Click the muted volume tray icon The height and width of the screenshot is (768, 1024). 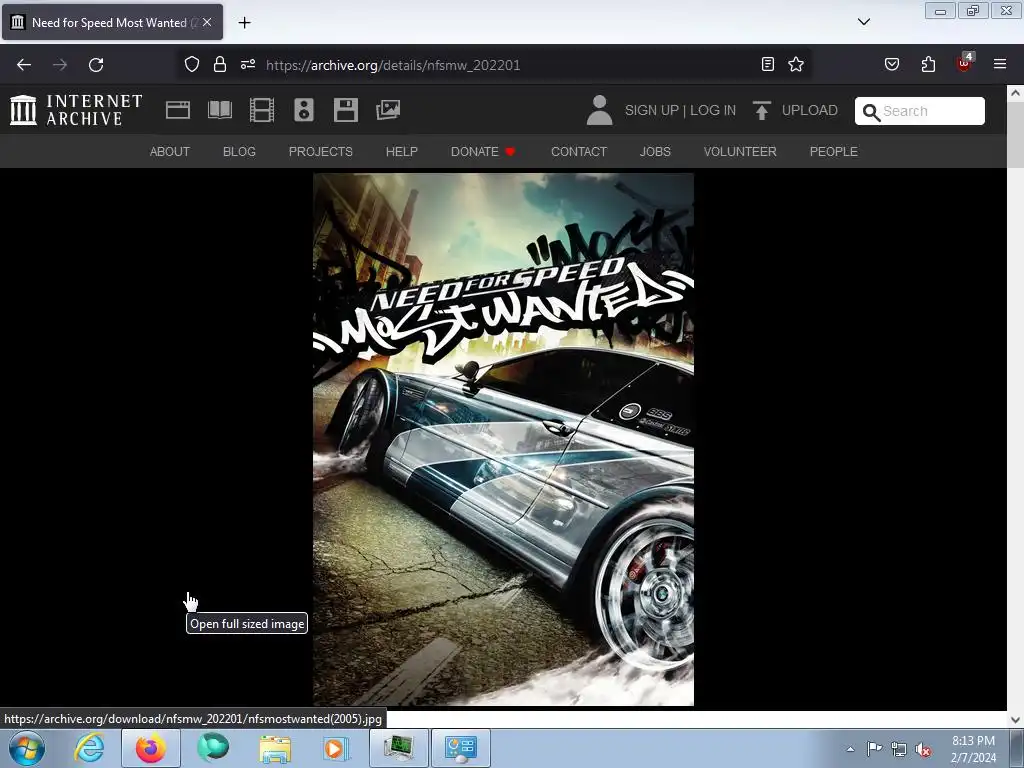[x=923, y=749]
